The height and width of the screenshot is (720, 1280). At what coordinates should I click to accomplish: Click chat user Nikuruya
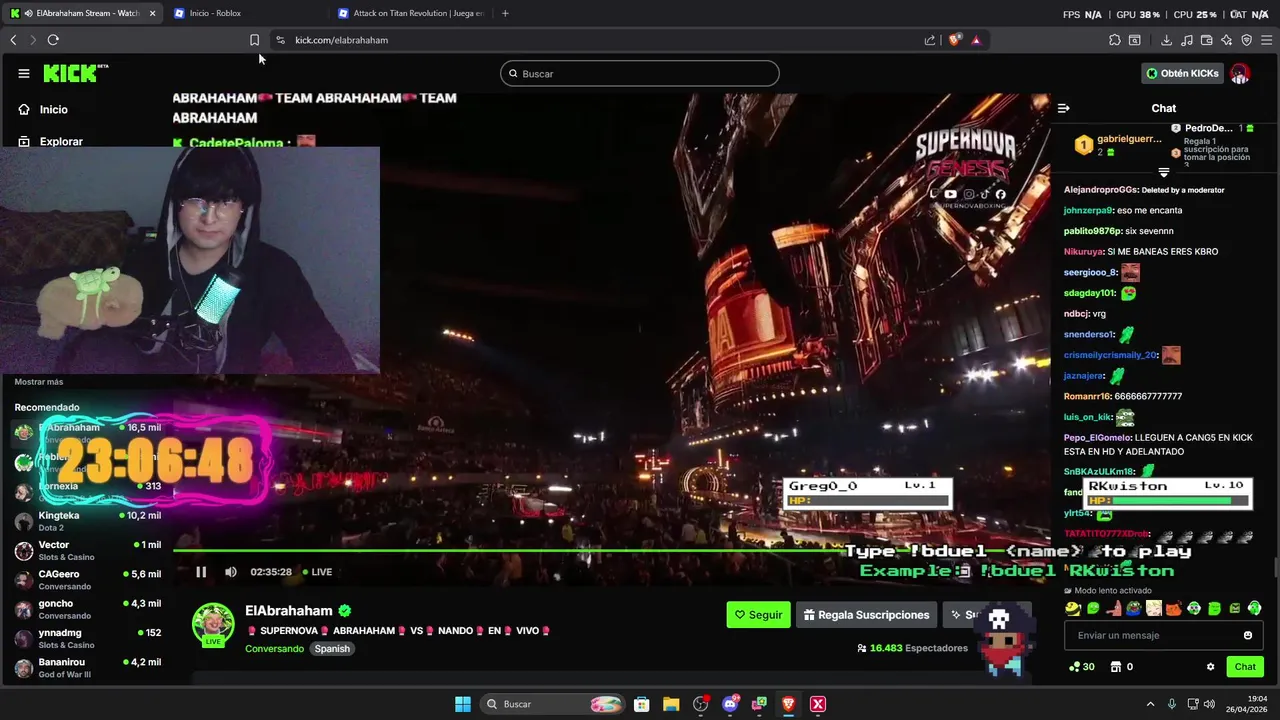[x=1083, y=252]
